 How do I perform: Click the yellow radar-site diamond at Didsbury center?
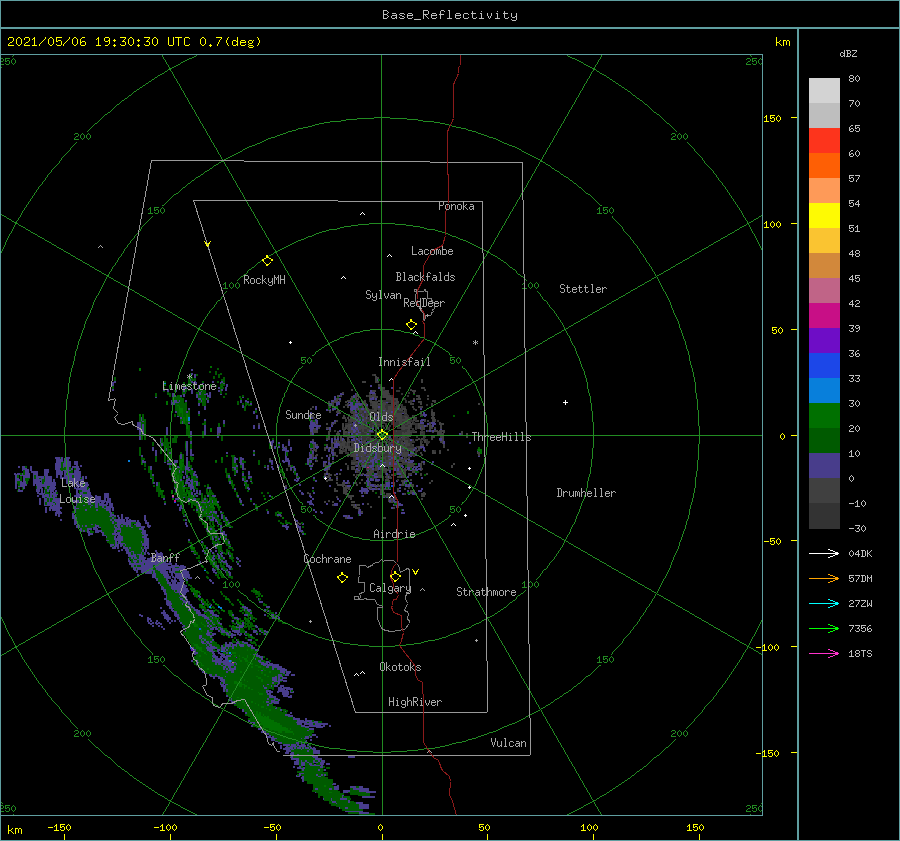point(382,435)
